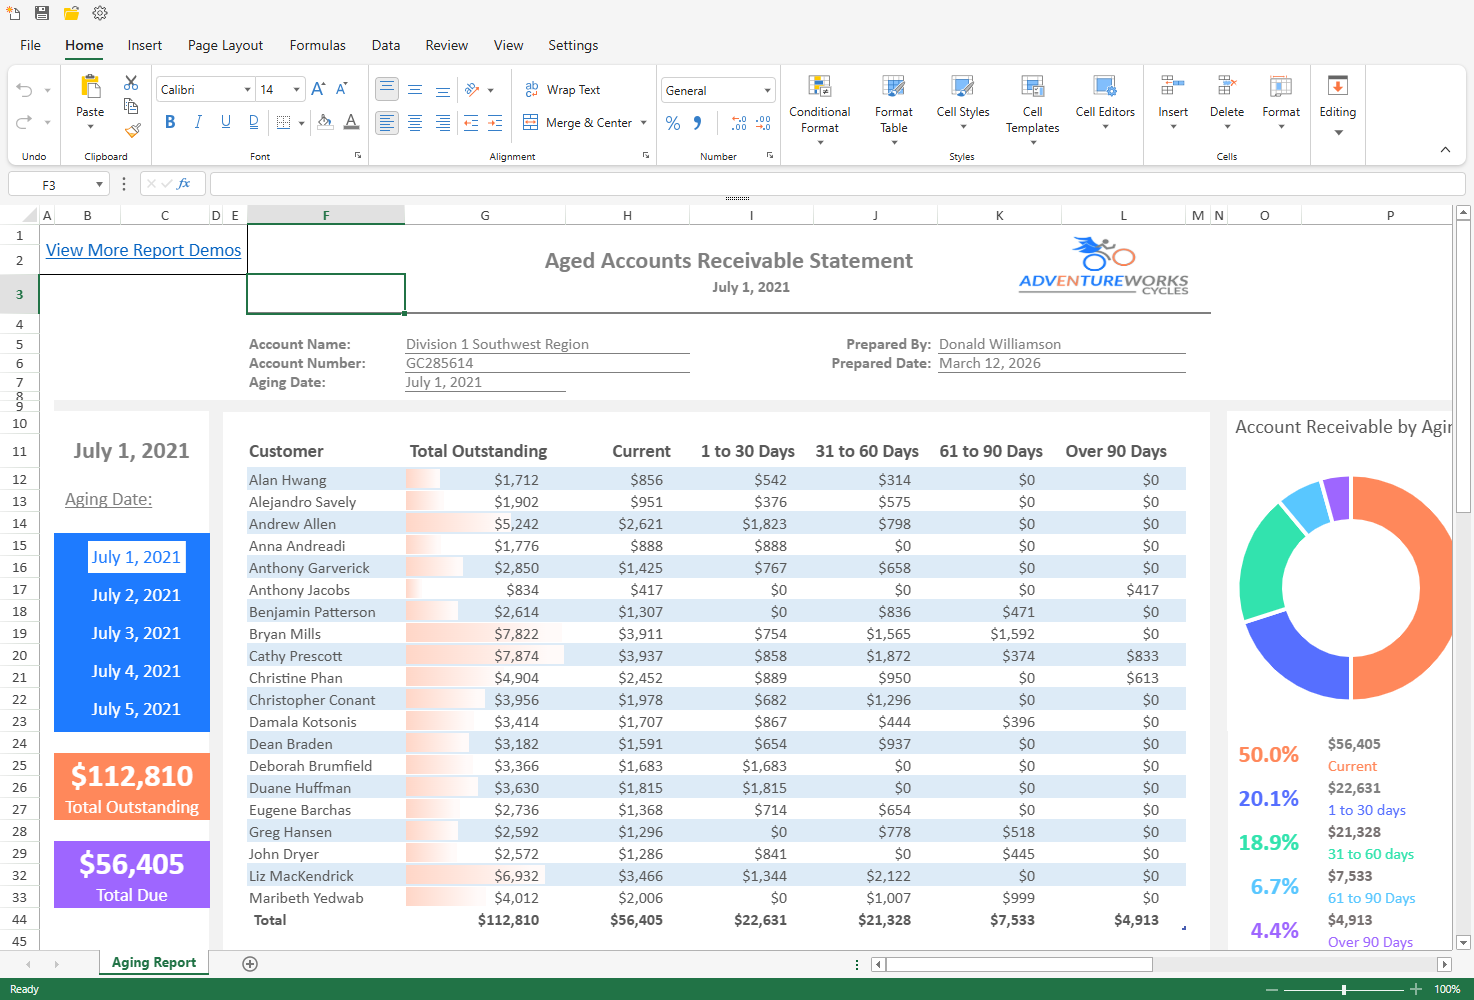The height and width of the screenshot is (1000, 1474).
Task: Center text horizontally
Action: [415, 122]
